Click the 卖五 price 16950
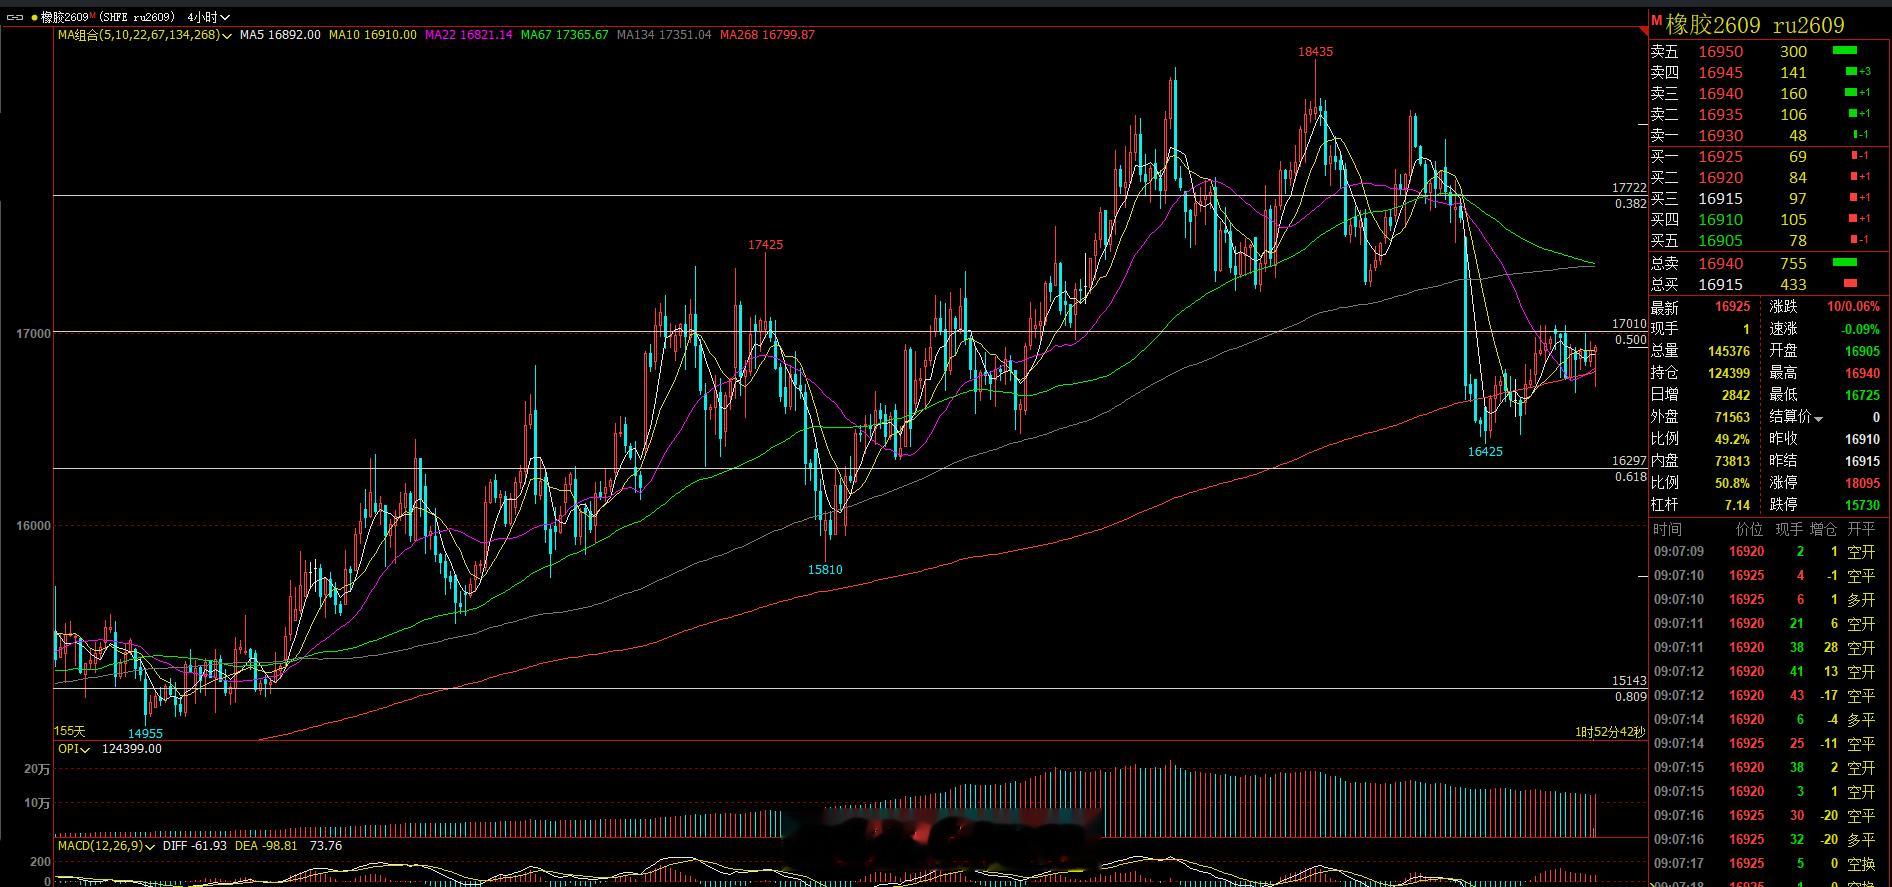This screenshot has width=1892, height=887. pos(1720,52)
